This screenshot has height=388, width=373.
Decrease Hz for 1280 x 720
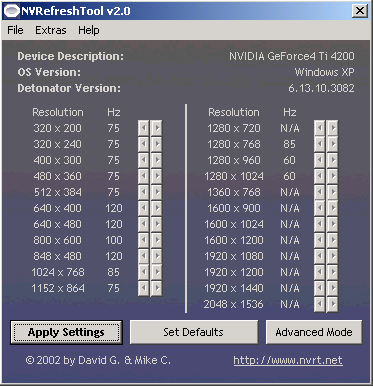pos(320,128)
